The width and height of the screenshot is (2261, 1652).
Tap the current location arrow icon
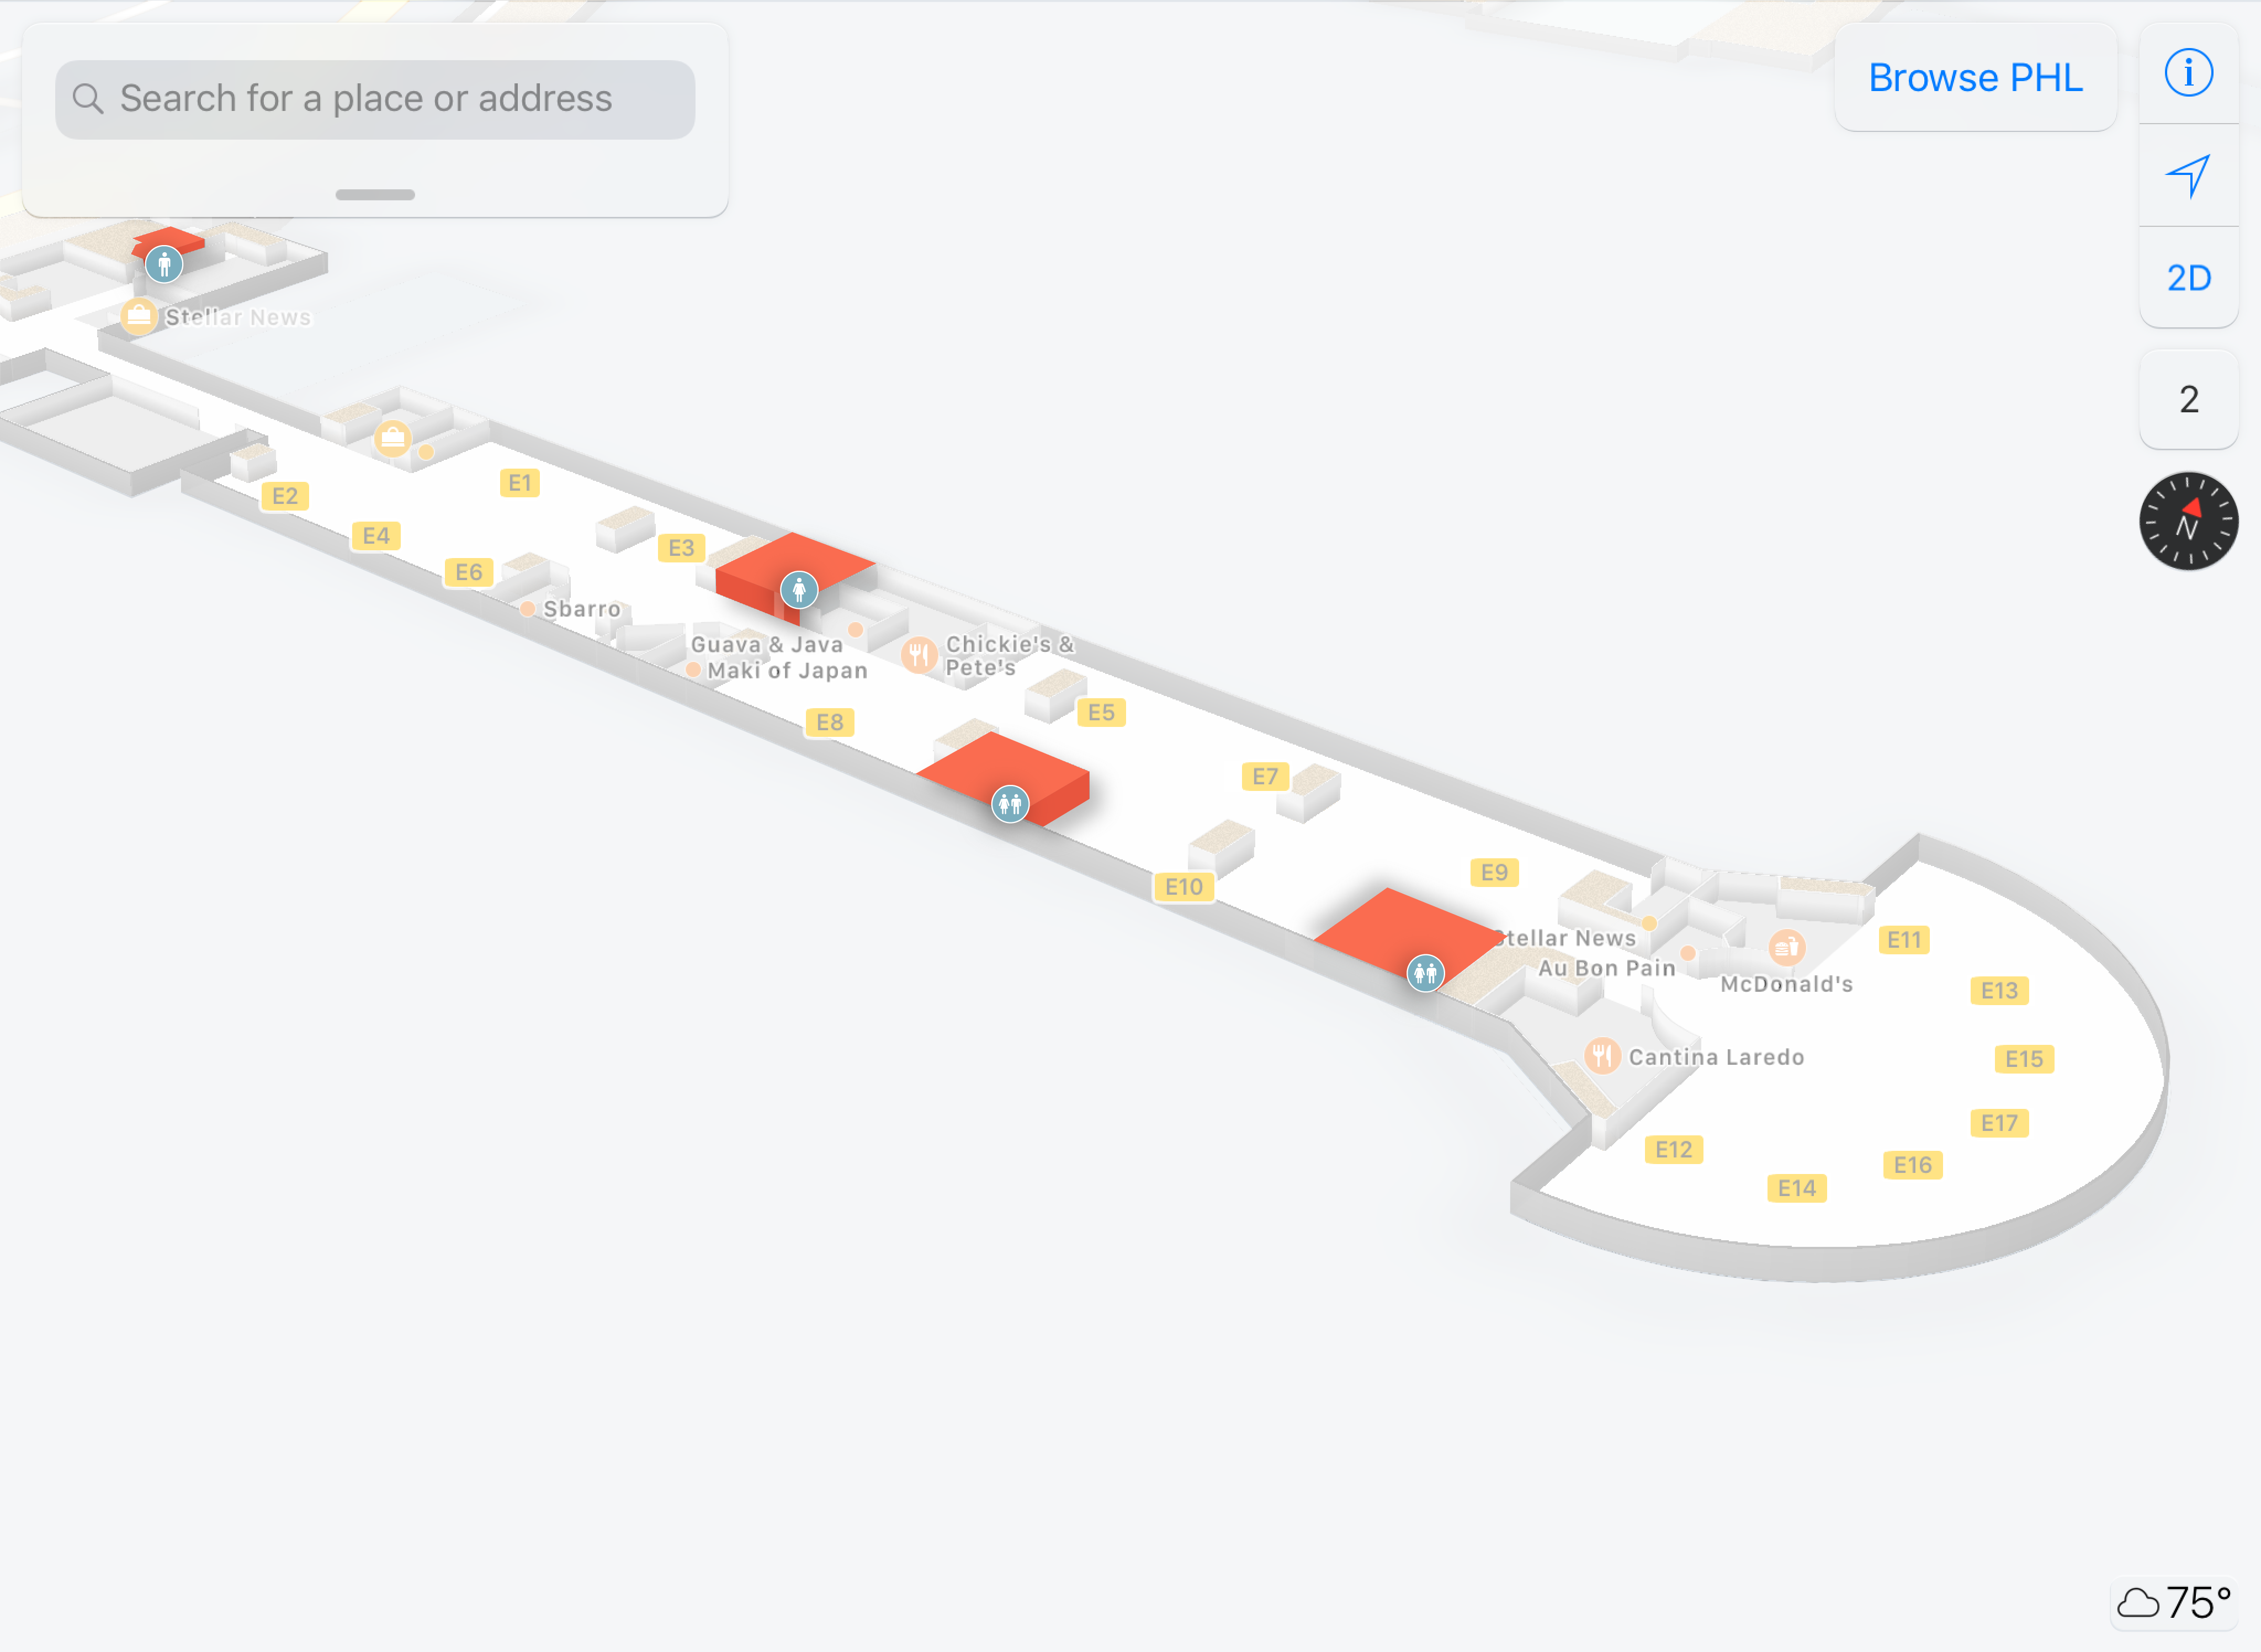[x=2188, y=176]
